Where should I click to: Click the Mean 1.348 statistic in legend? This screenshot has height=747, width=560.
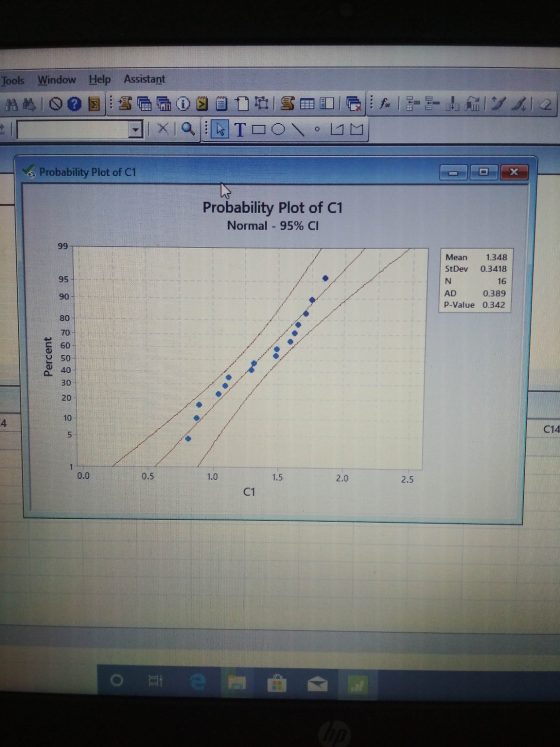click(476, 257)
